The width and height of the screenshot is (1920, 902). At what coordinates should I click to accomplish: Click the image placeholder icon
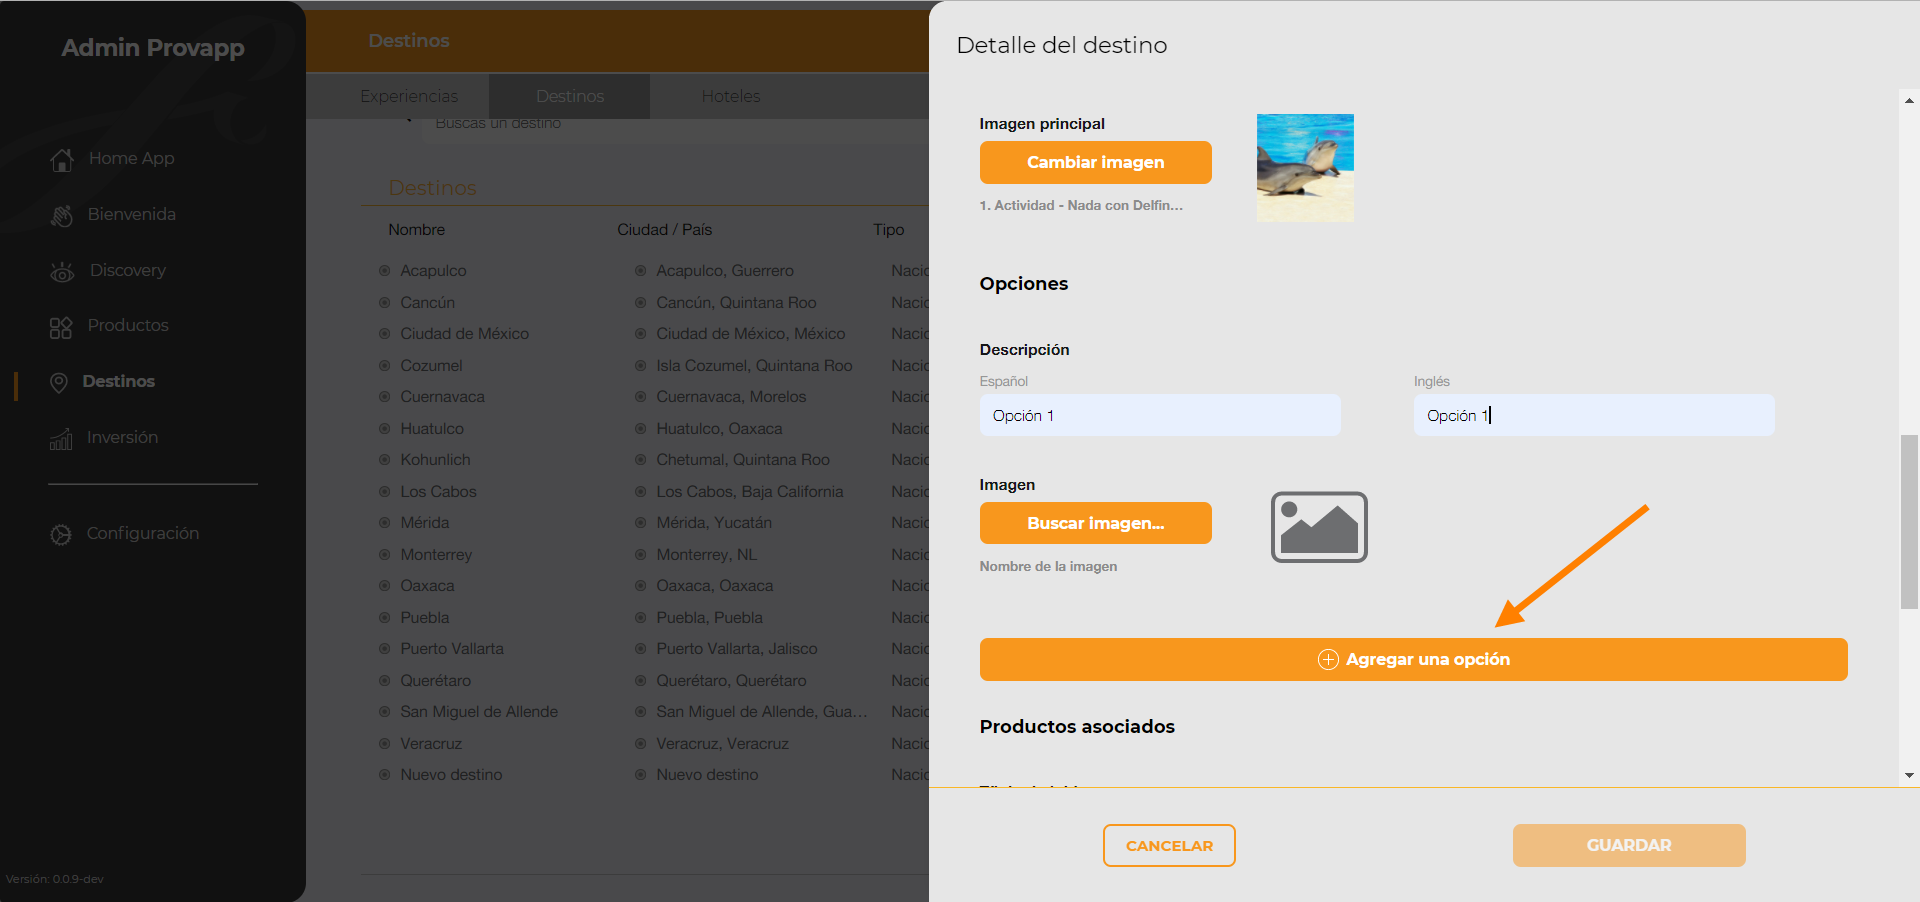point(1319,527)
